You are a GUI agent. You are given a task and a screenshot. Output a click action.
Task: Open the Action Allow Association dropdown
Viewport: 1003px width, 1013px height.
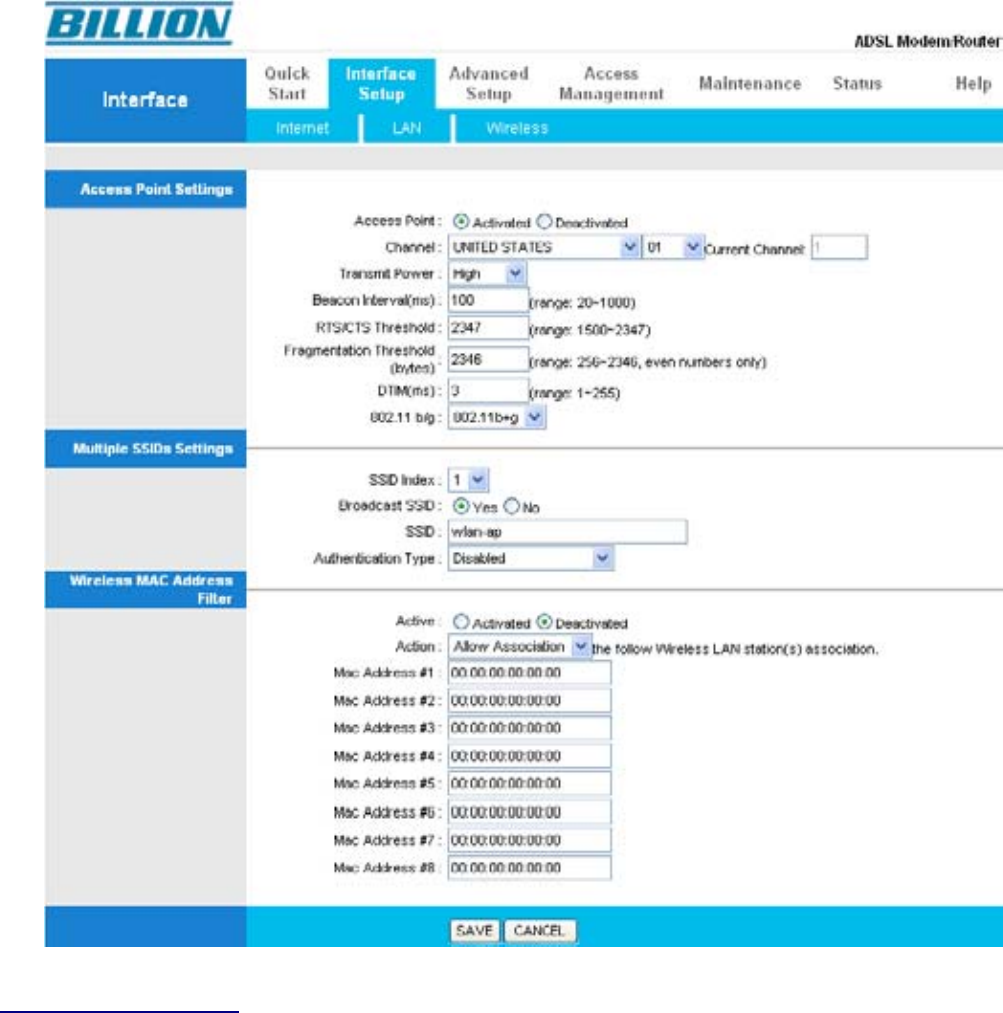519,647
